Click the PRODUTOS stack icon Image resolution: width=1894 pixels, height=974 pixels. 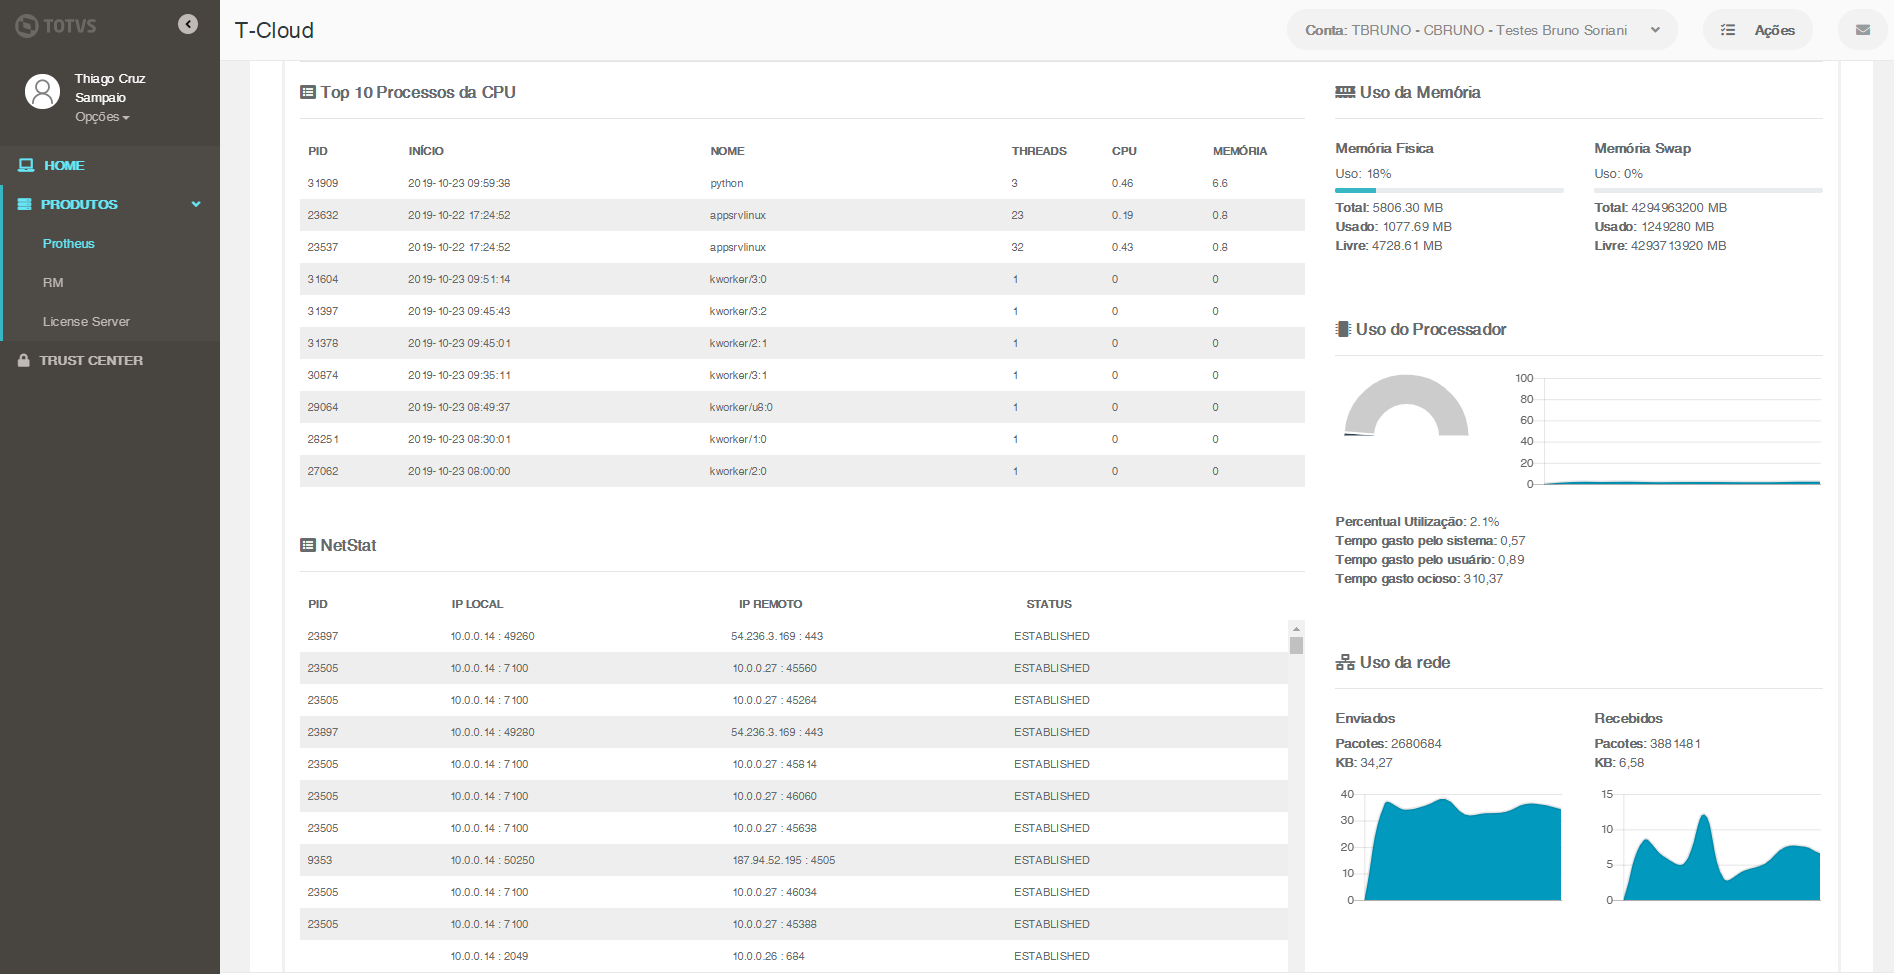click(25, 204)
